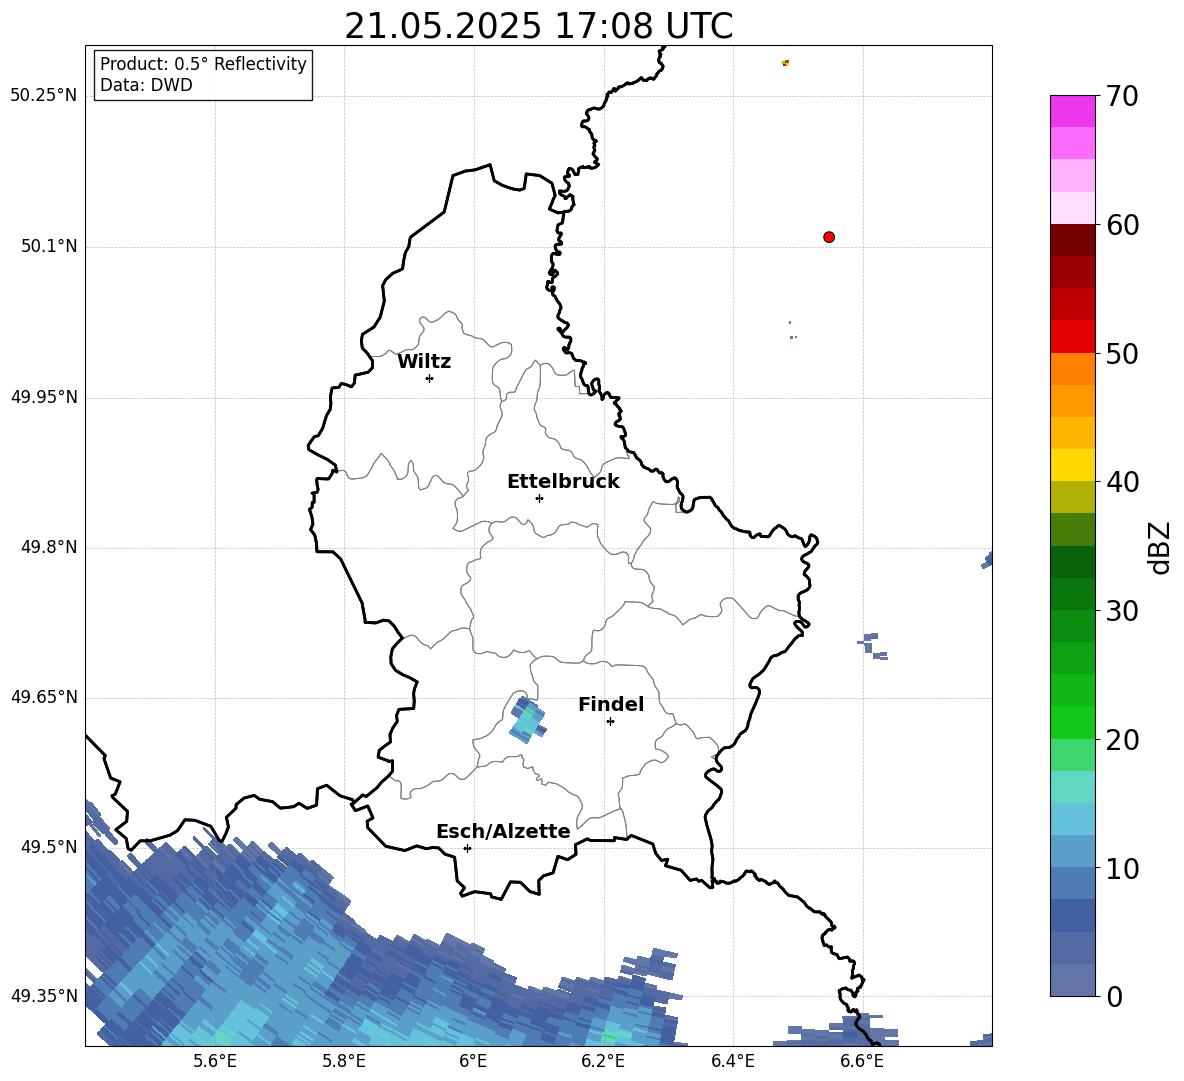The height and width of the screenshot is (1081, 1184).
Task: Click the Esch/Alzette cross marker
Action: (467, 848)
